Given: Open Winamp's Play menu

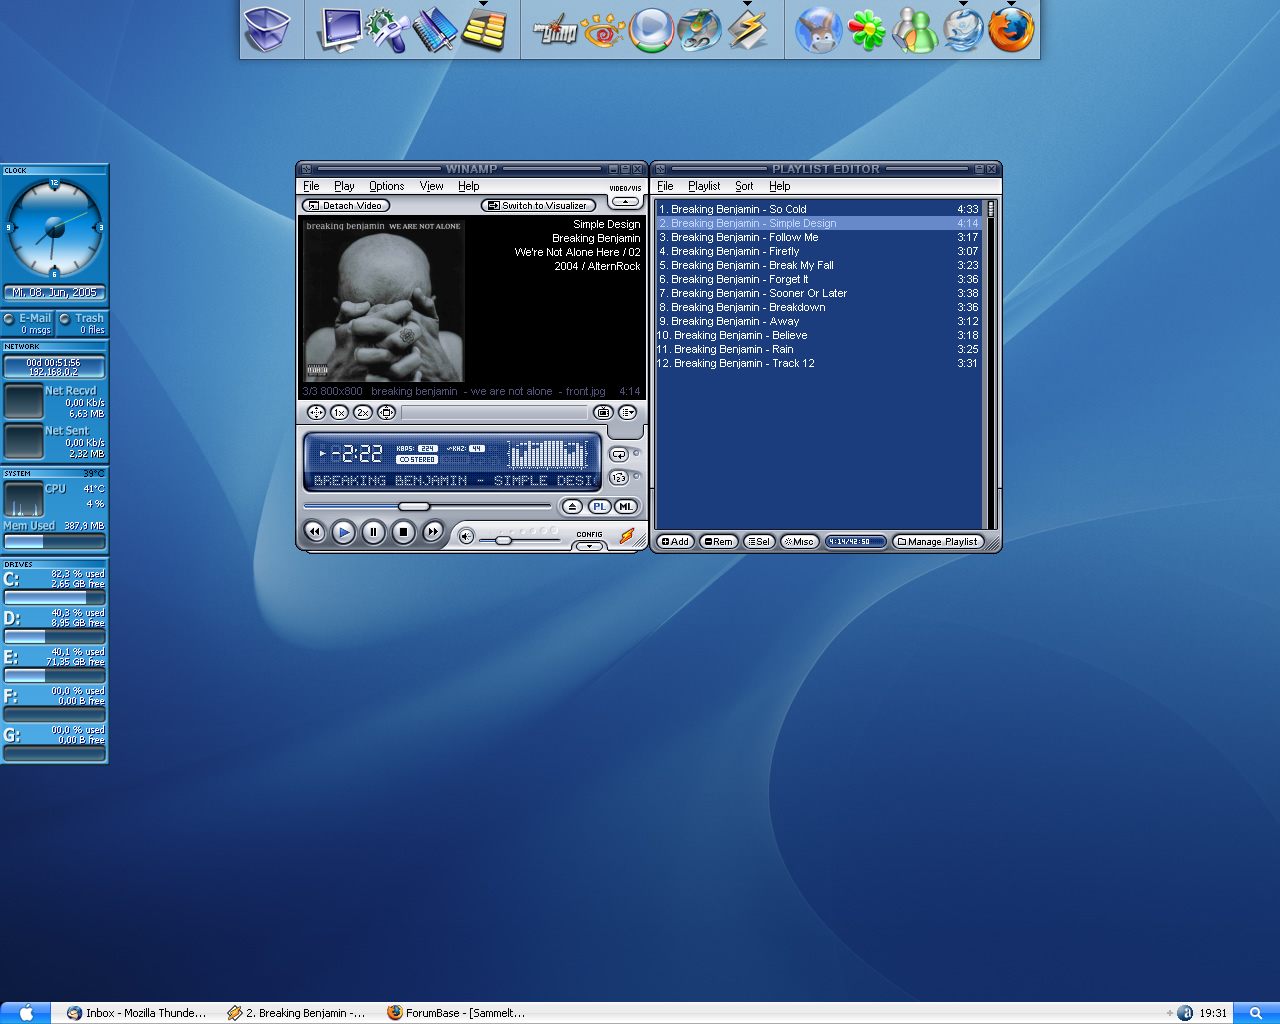Looking at the screenshot, I should [x=344, y=186].
